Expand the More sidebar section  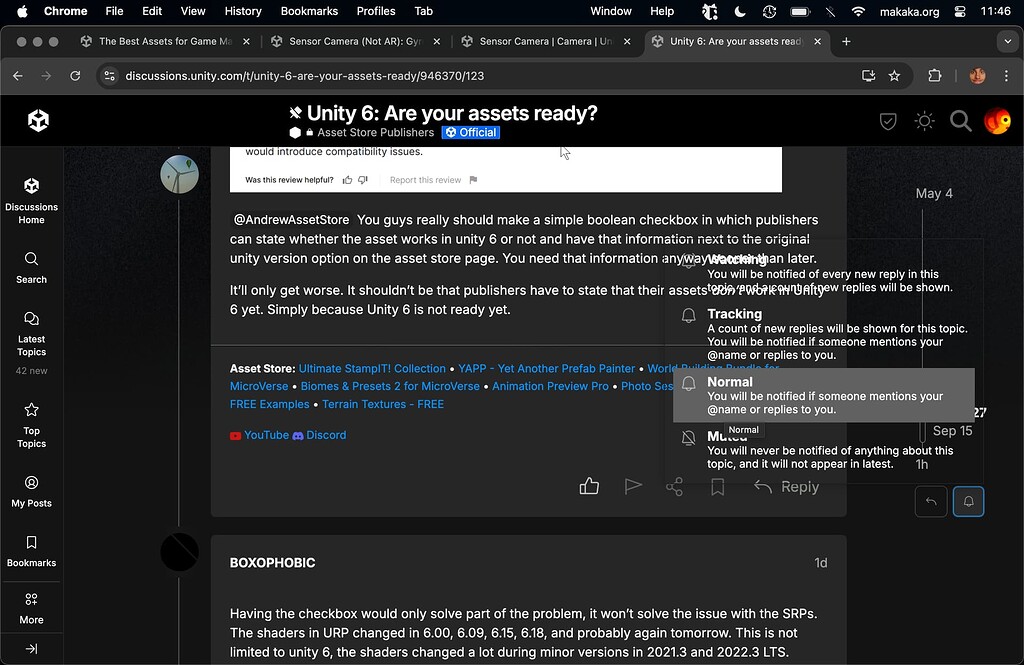point(31,608)
